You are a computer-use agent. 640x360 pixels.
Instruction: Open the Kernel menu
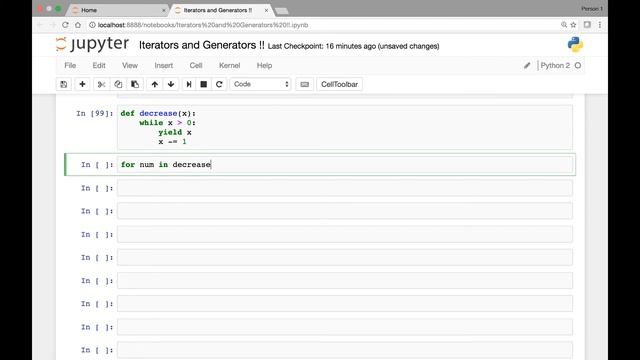coord(229,65)
